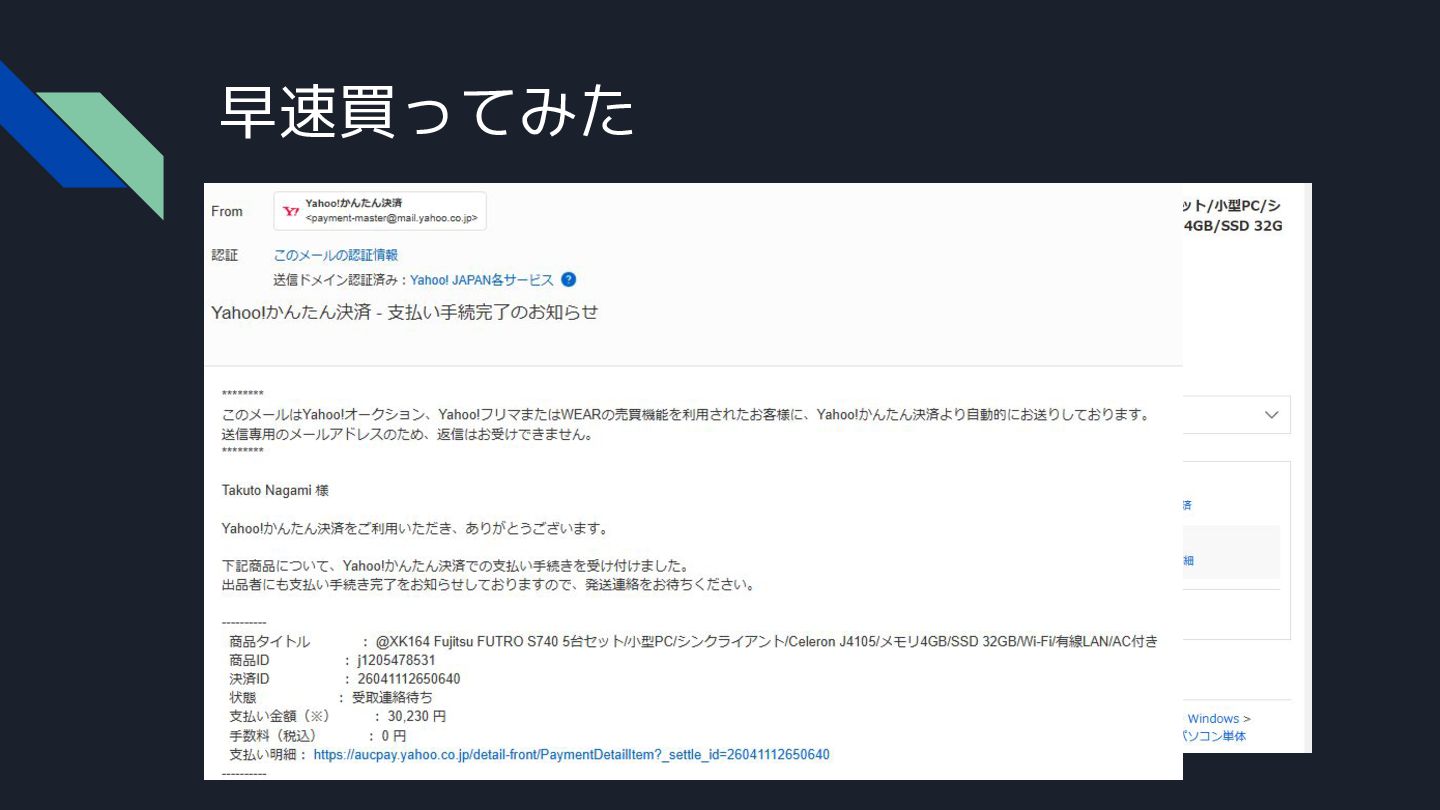Open the このメールの認証情報 link
Viewport: 1440px width, 810px height.
[336, 255]
